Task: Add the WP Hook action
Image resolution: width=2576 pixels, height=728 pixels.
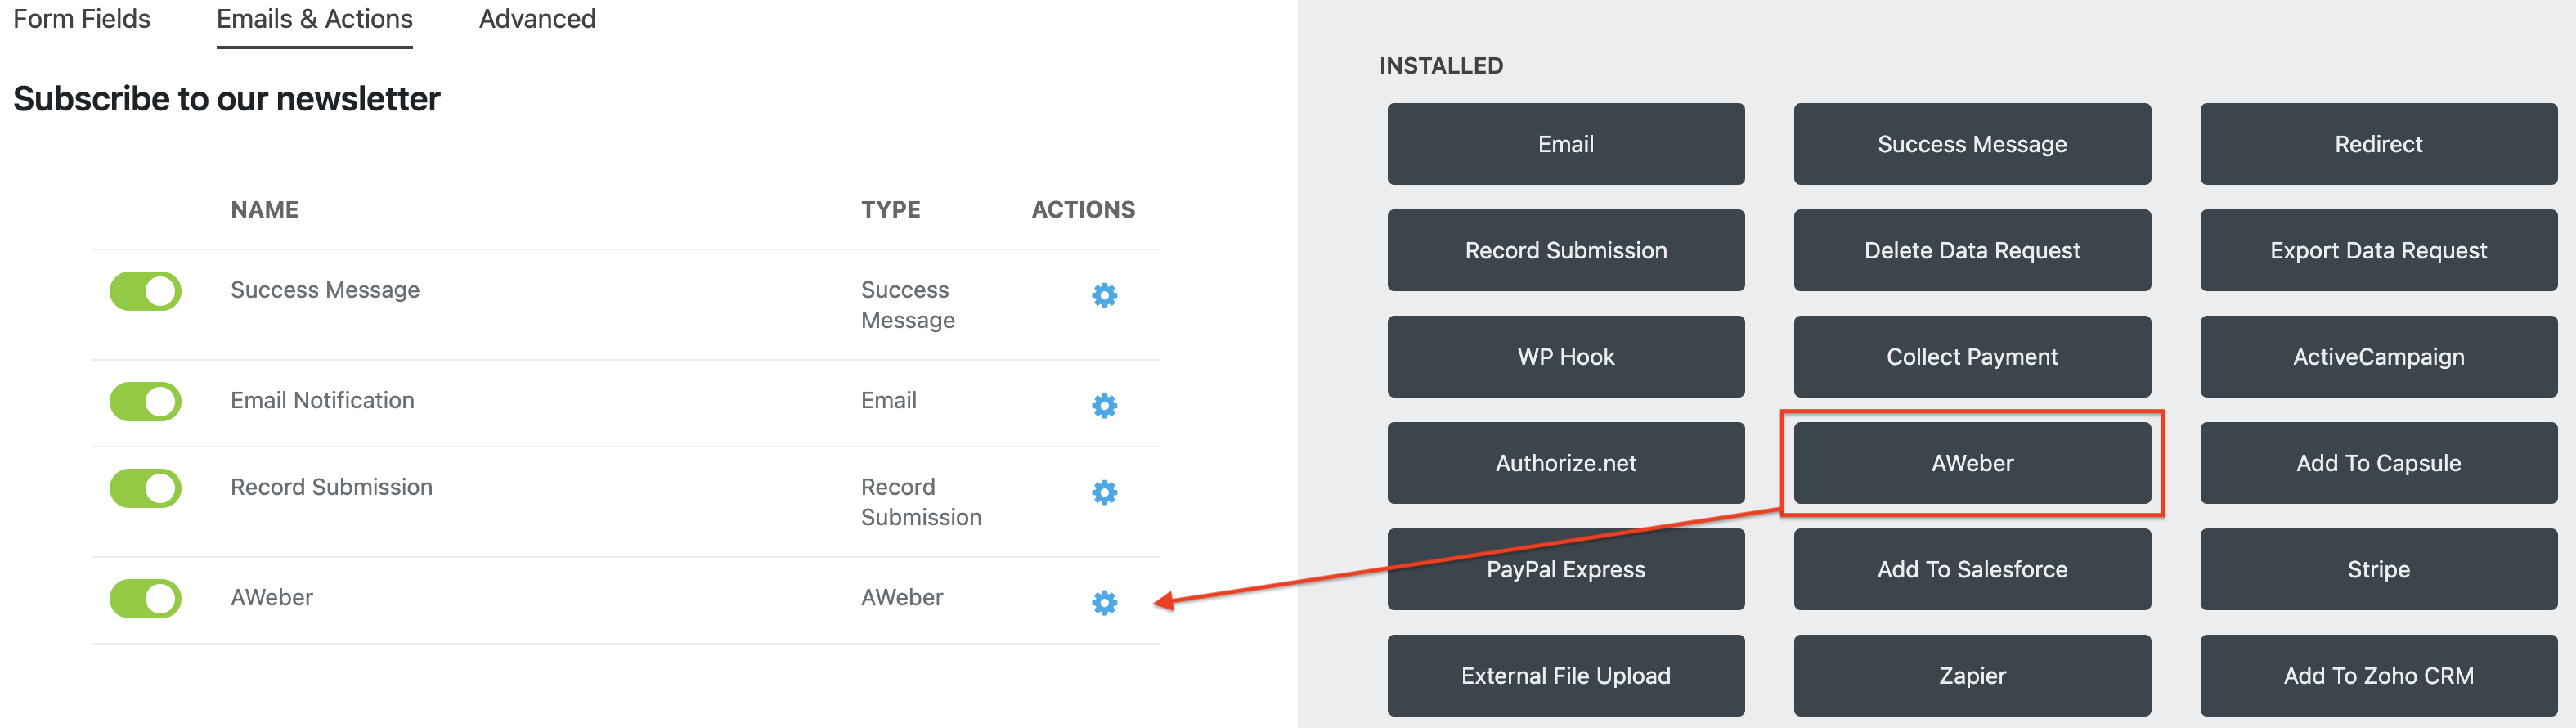Action: pos(1565,357)
